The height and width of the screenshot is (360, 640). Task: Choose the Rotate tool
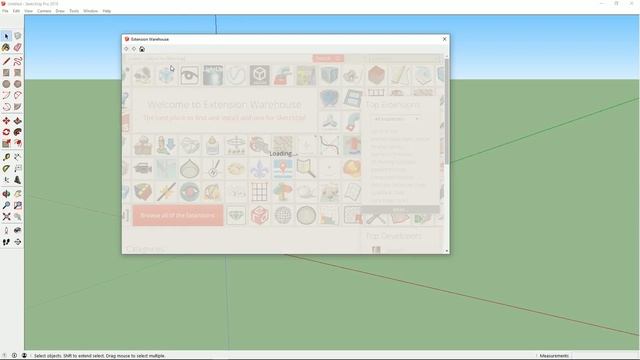[x=6, y=132]
